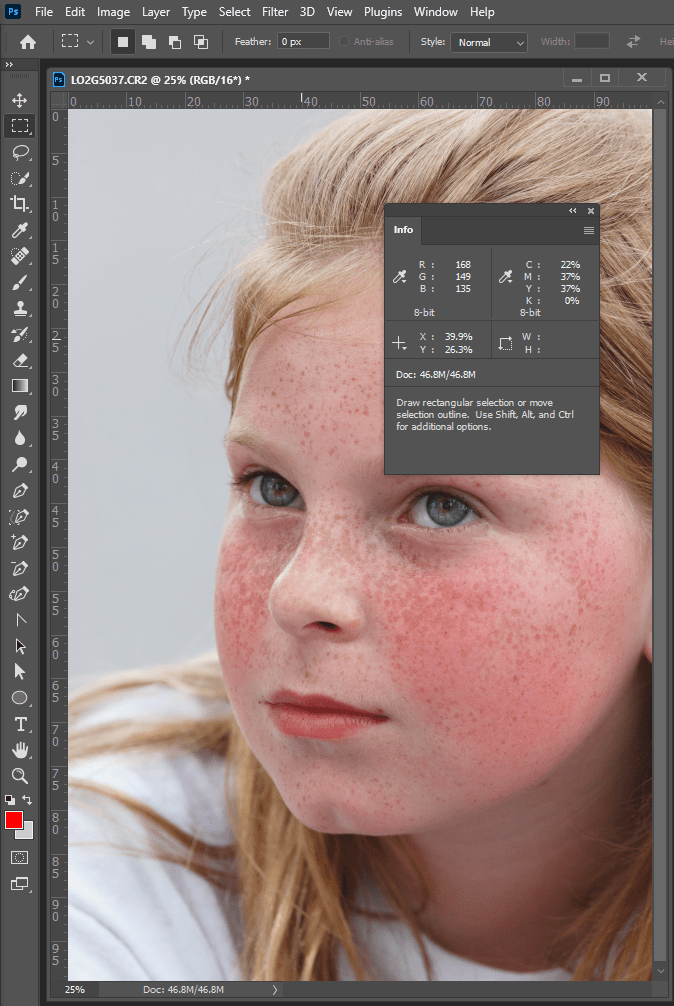The width and height of the screenshot is (674, 1006).
Task: Select the Crop tool
Action: (x=20, y=204)
